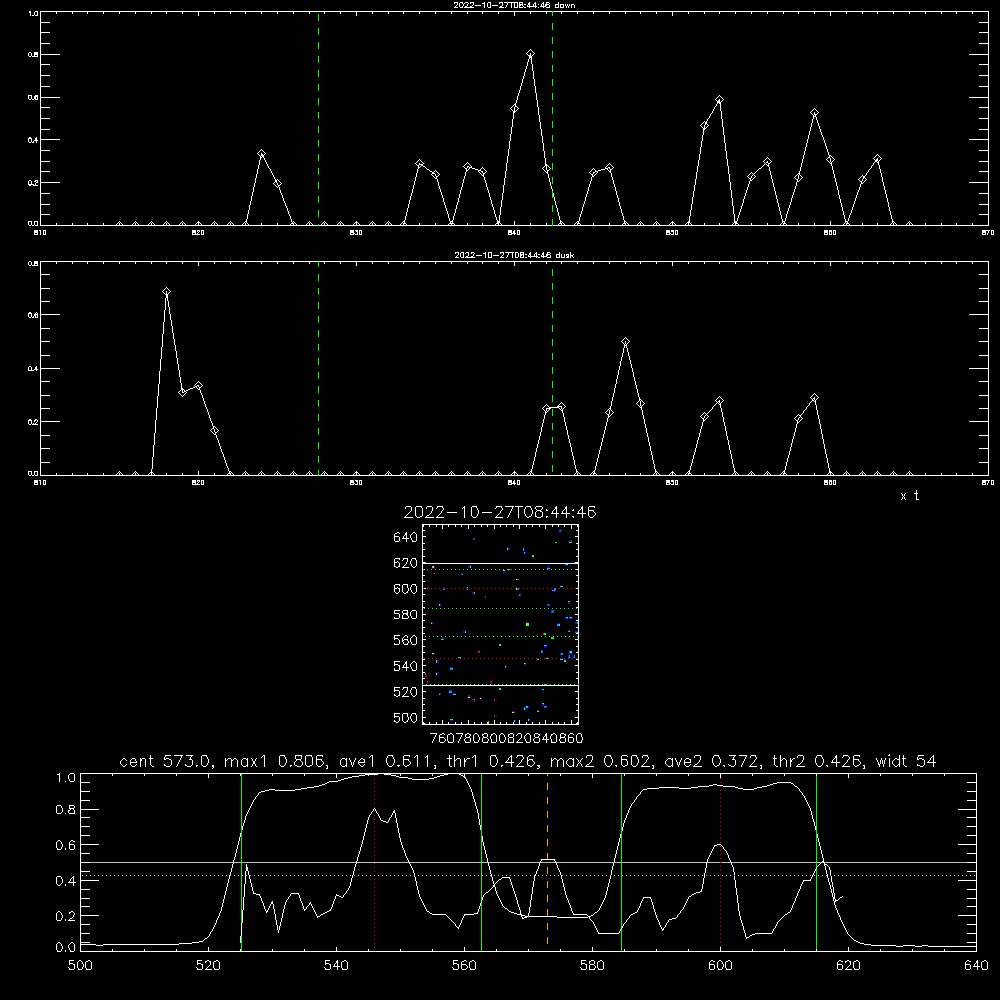The image size is (1000, 1000).
Task: Click the 560 x-axis label in bottom plot
Action: [464, 966]
